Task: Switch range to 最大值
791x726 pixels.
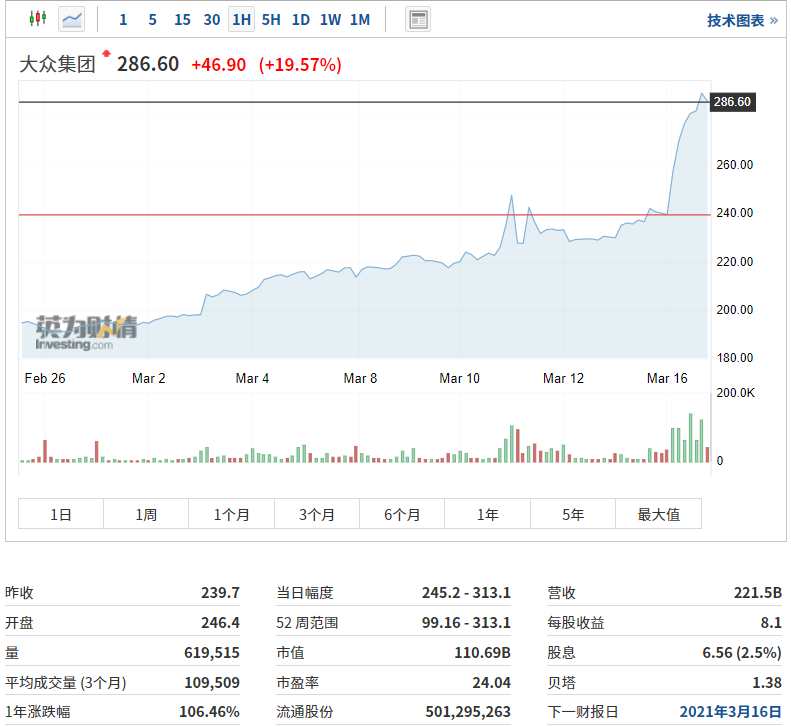Action: point(659,514)
